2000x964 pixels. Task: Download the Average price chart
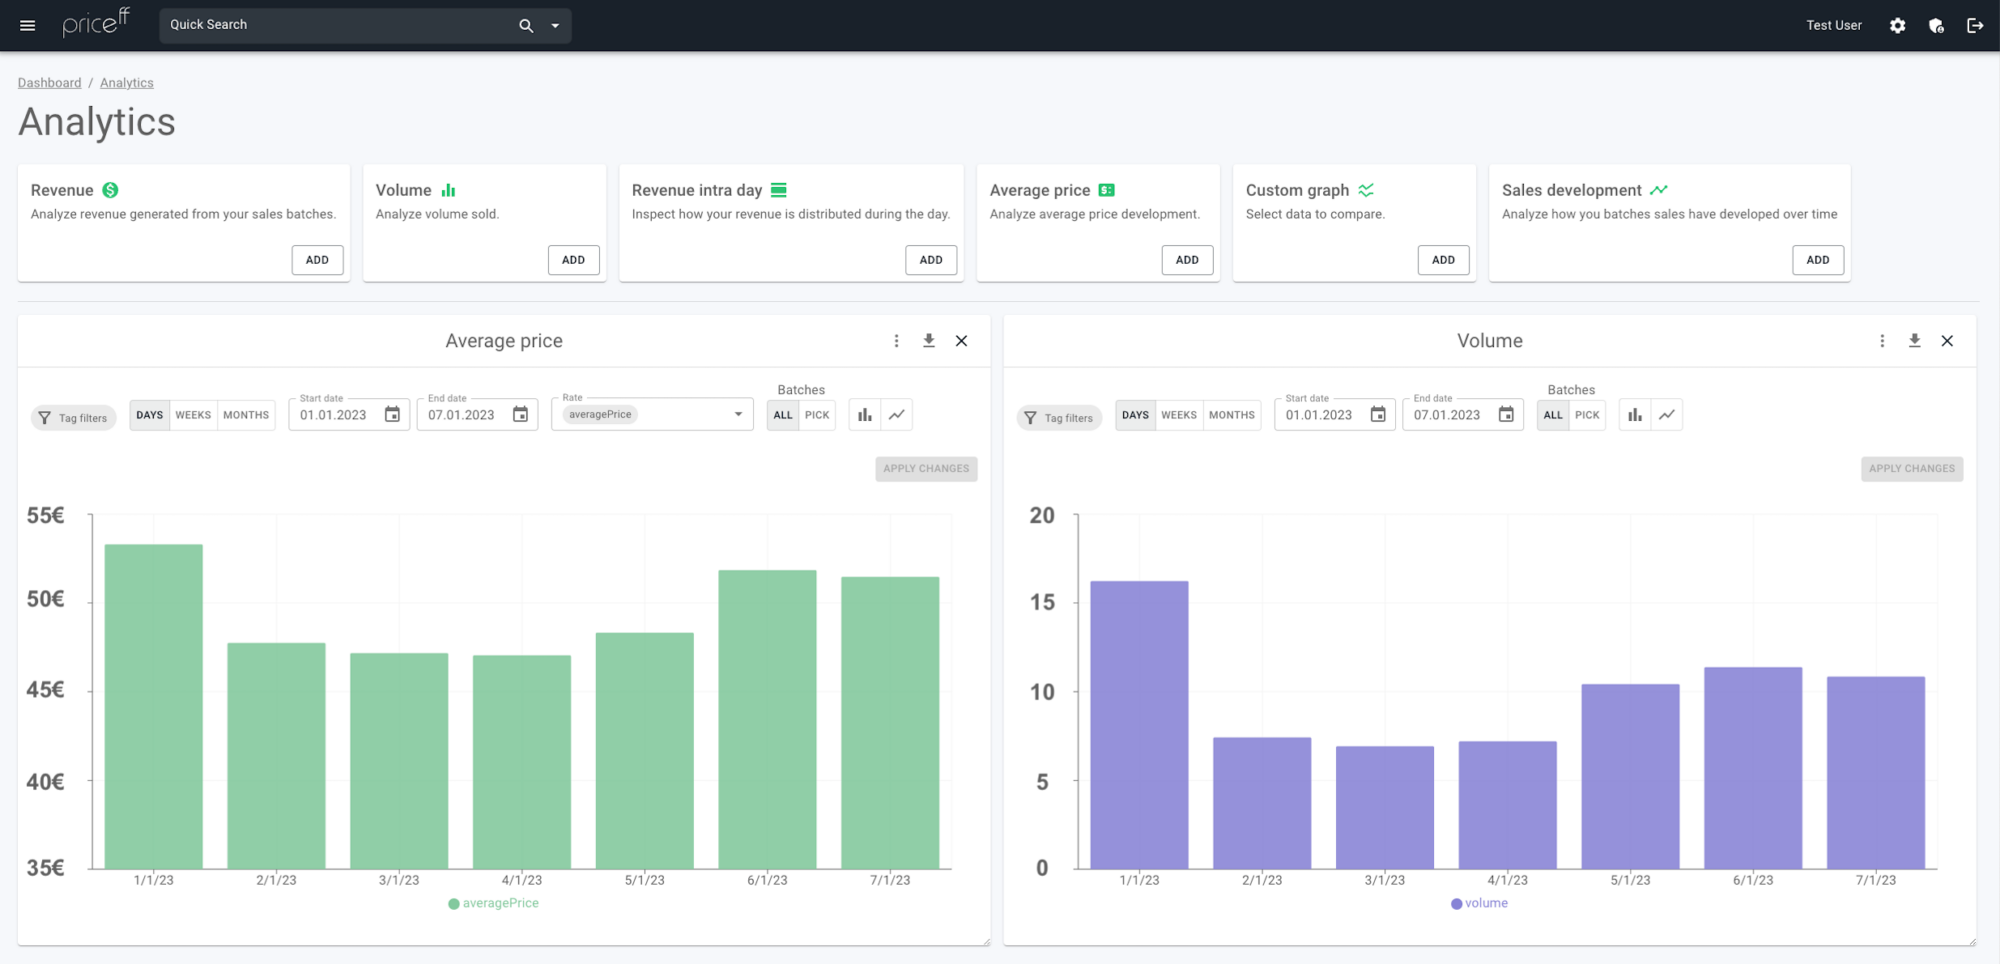pyautogui.click(x=929, y=341)
